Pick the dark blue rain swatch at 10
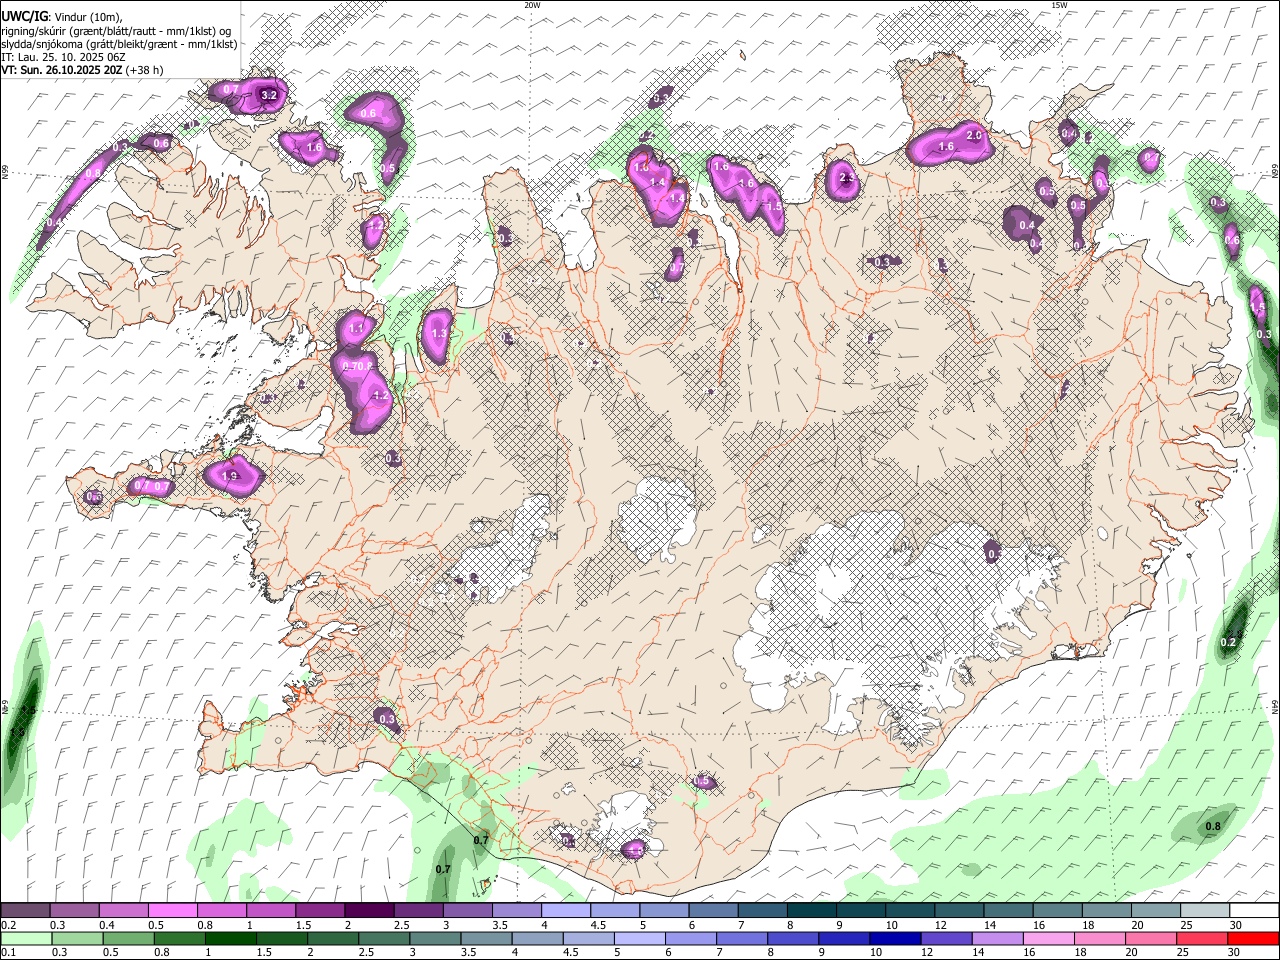 (x=895, y=938)
